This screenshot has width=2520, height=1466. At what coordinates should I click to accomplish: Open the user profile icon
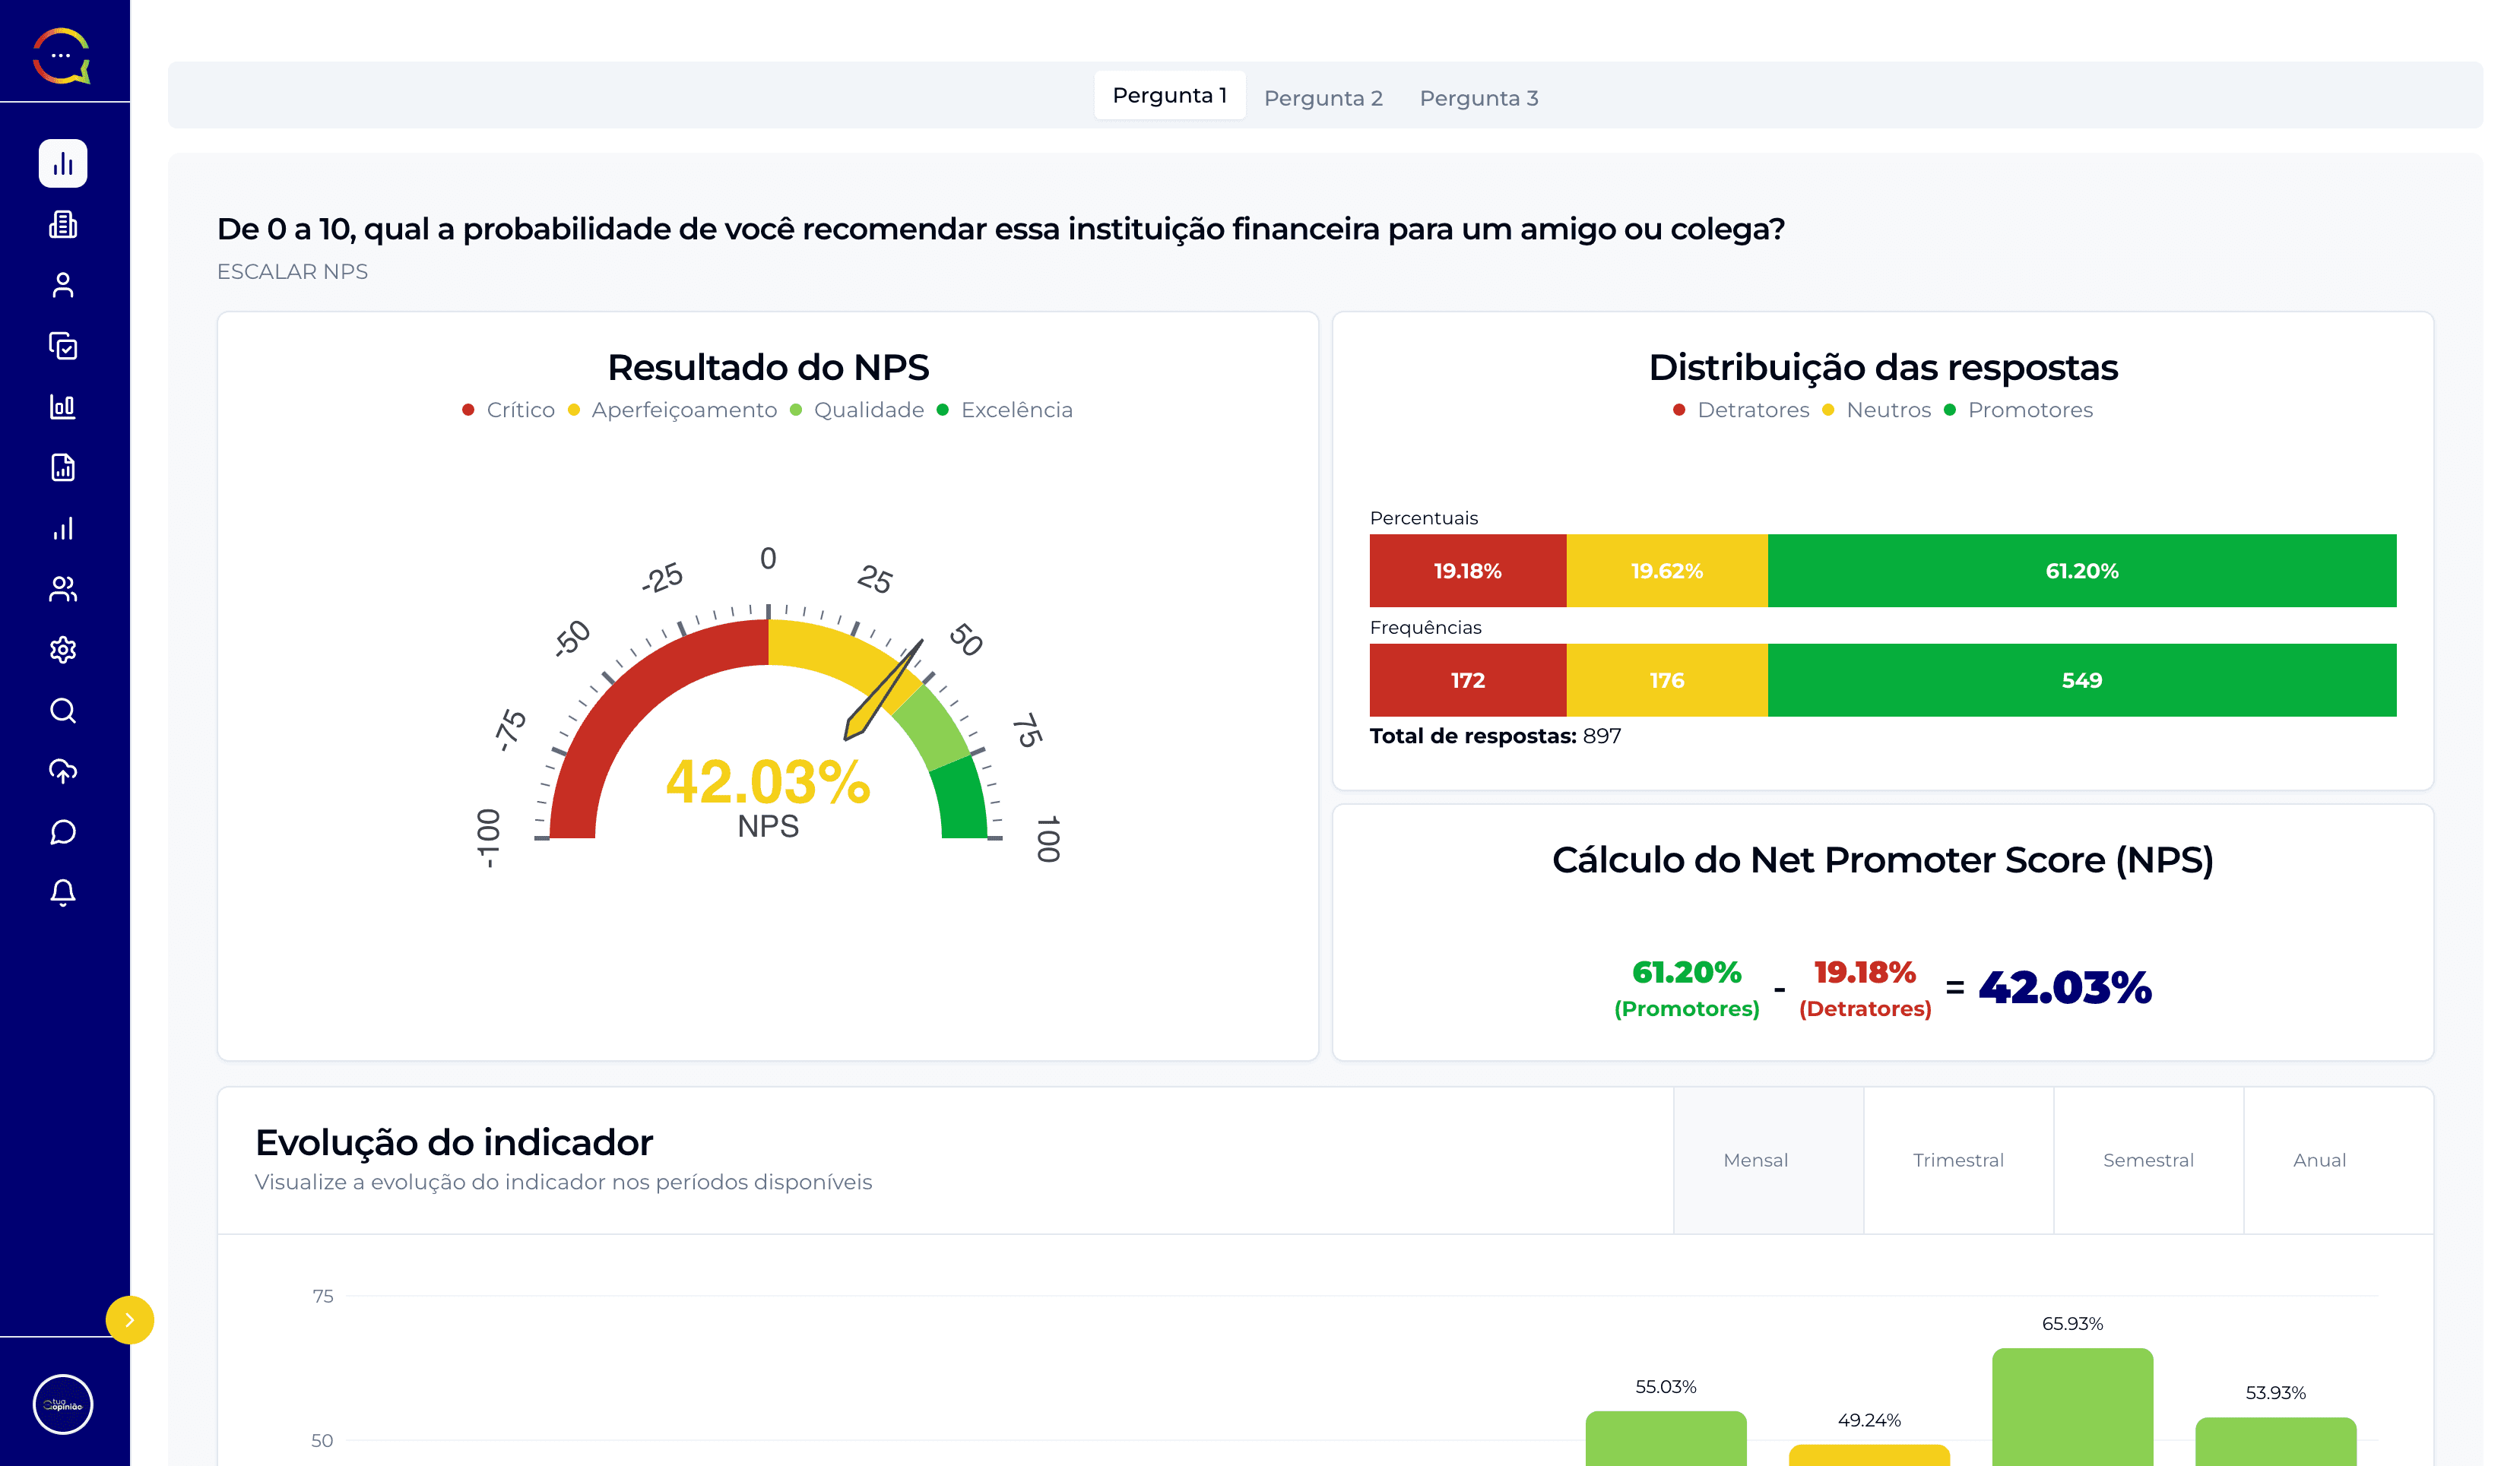point(63,286)
